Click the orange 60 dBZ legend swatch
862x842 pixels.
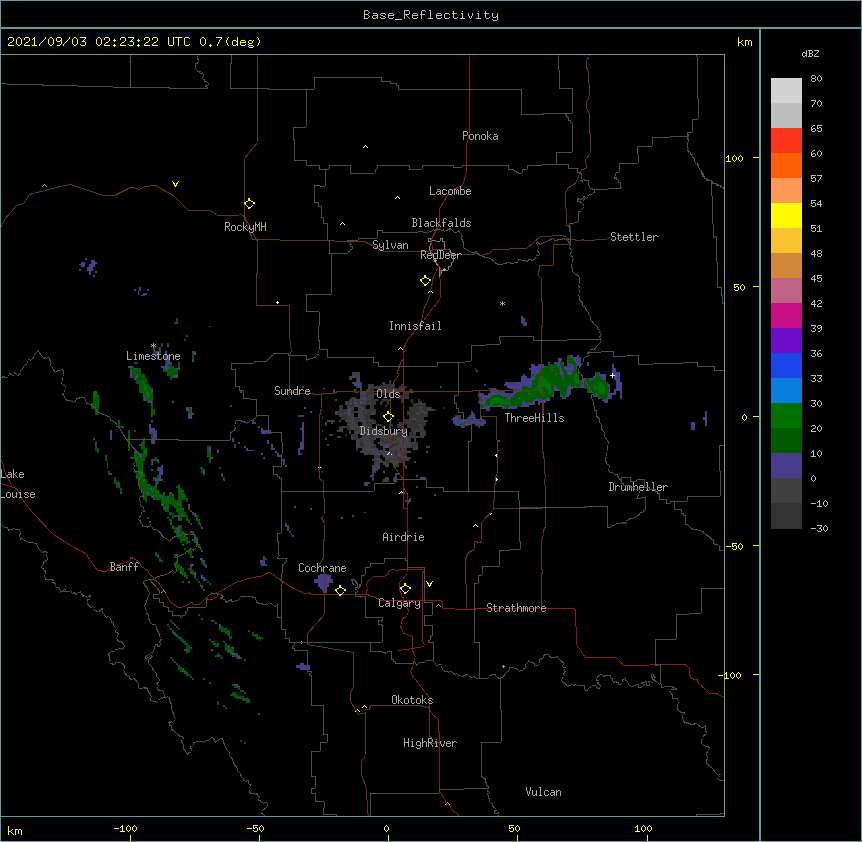[x=786, y=165]
